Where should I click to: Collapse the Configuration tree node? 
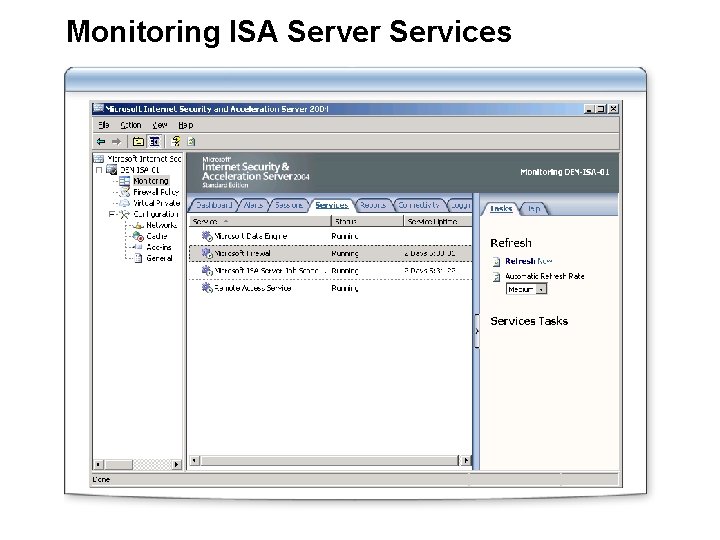click(x=112, y=214)
